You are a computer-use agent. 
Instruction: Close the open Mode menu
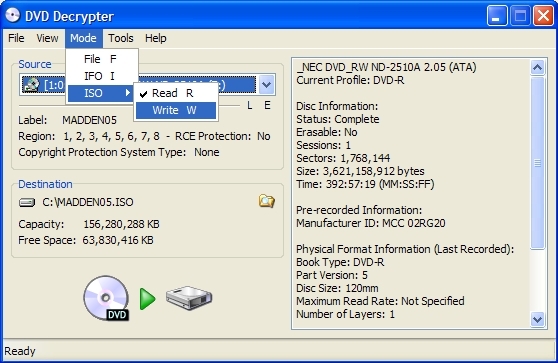[83, 38]
